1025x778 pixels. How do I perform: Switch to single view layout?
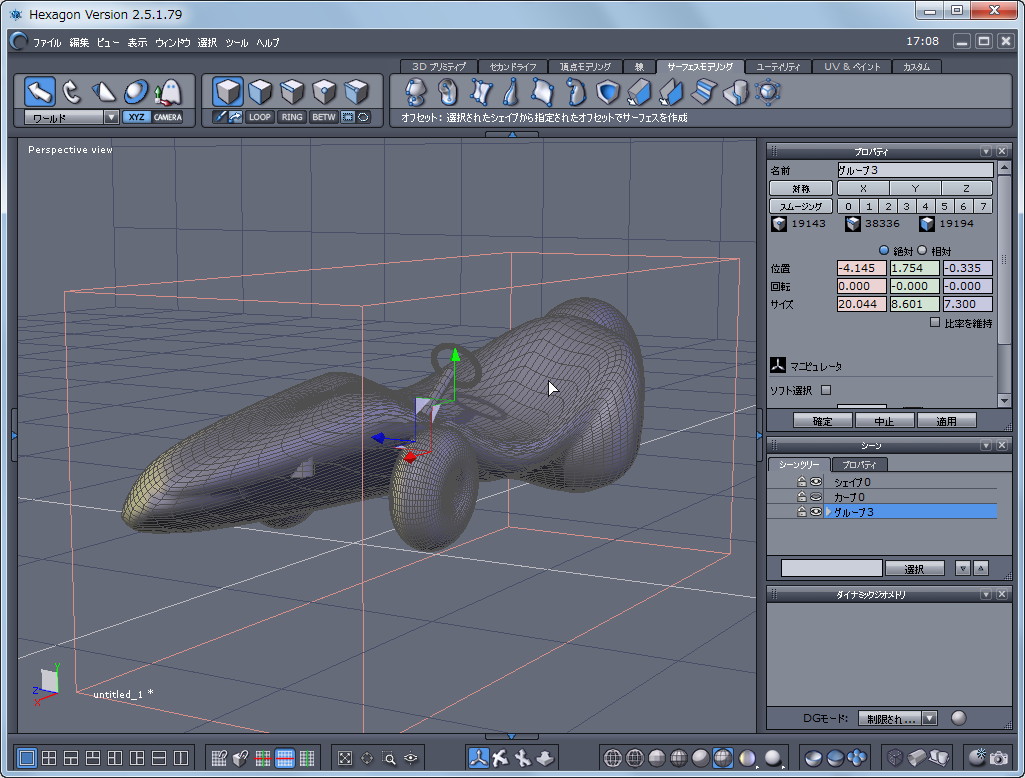click(x=27, y=757)
